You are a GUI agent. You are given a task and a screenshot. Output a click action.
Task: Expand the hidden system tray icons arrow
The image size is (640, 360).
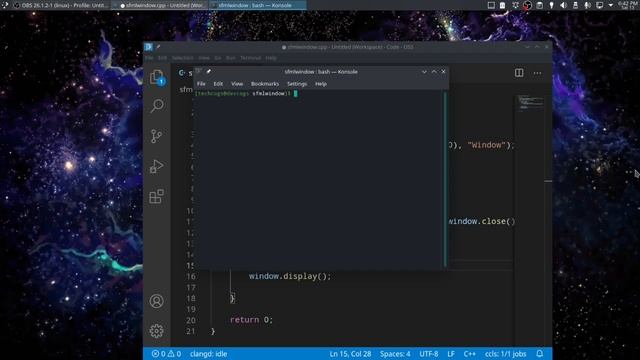tap(611, 5)
